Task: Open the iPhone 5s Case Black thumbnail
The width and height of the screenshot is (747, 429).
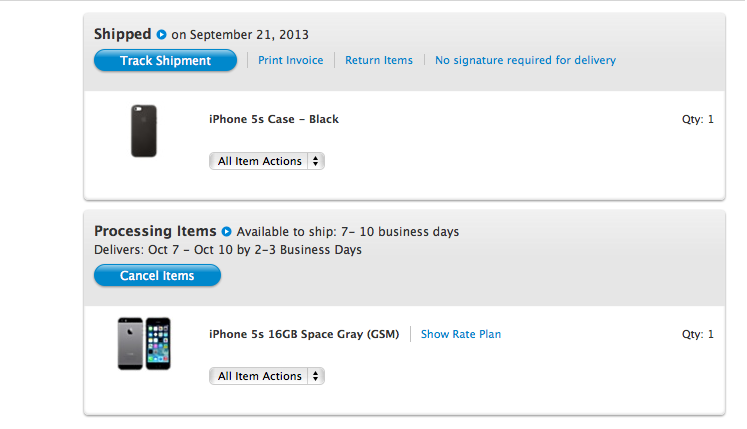Action: (x=144, y=131)
